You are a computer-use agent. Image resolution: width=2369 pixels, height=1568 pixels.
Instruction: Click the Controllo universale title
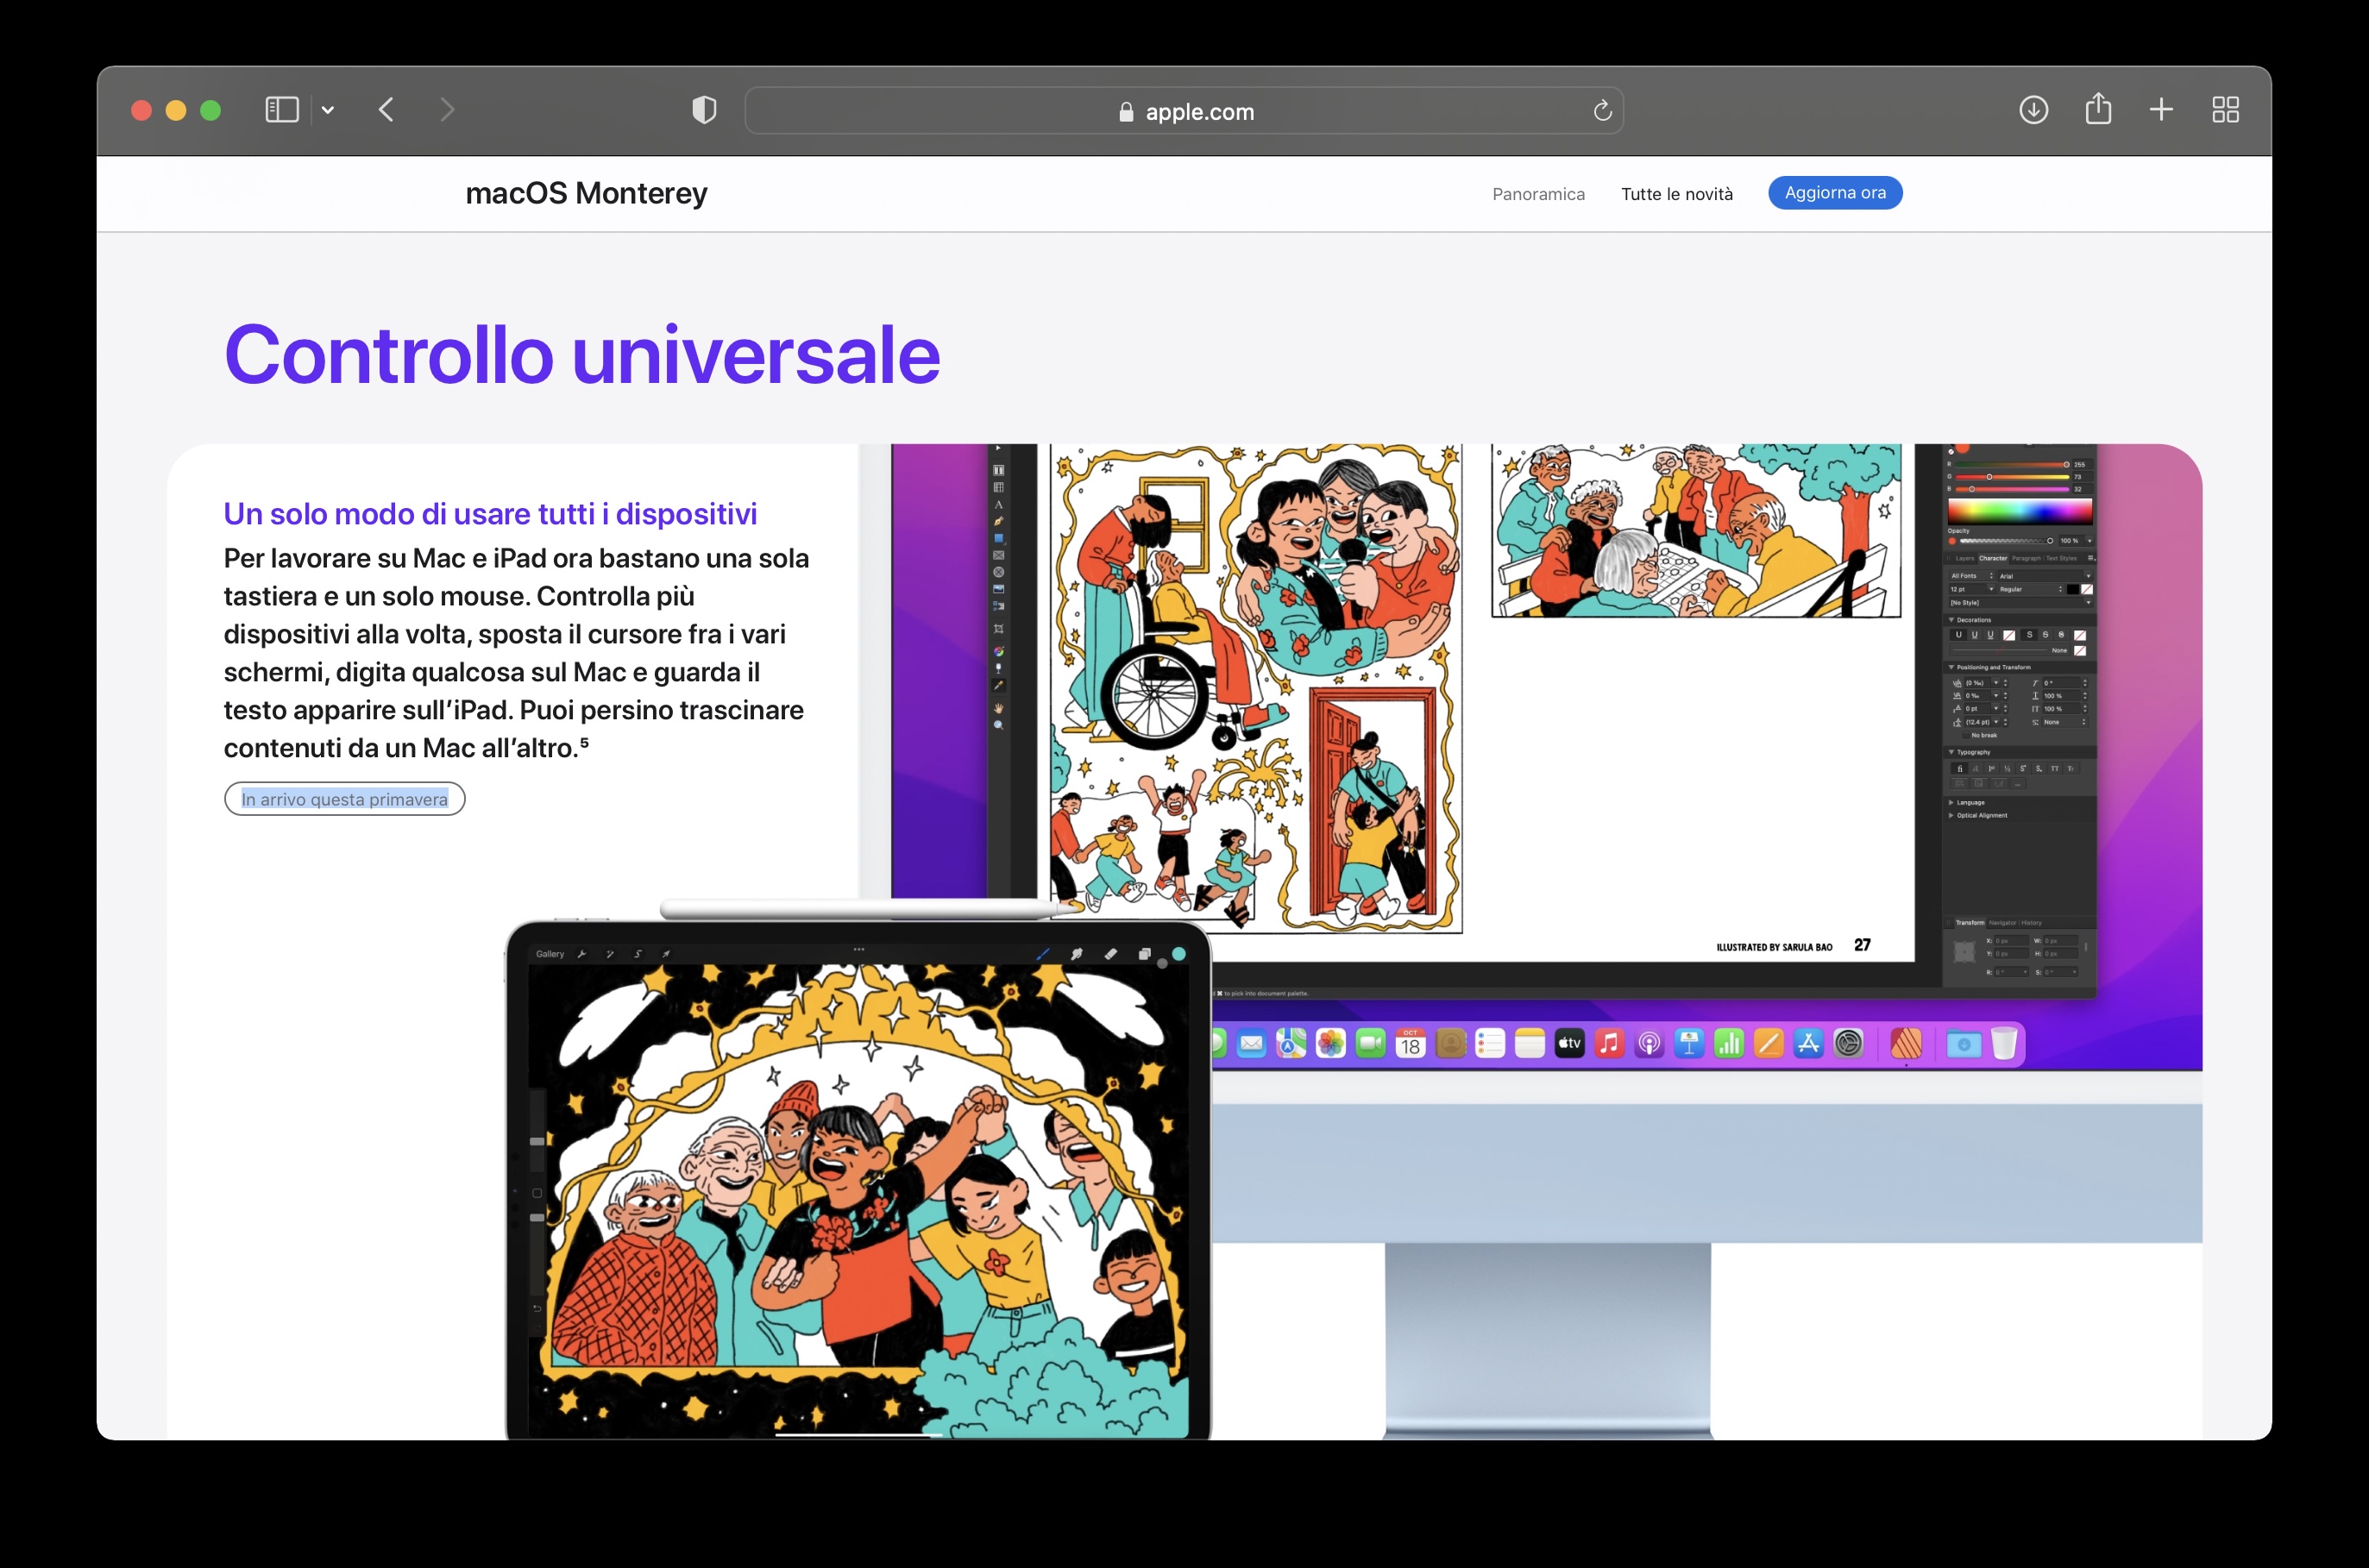pyautogui.click(x=582, y=354)
